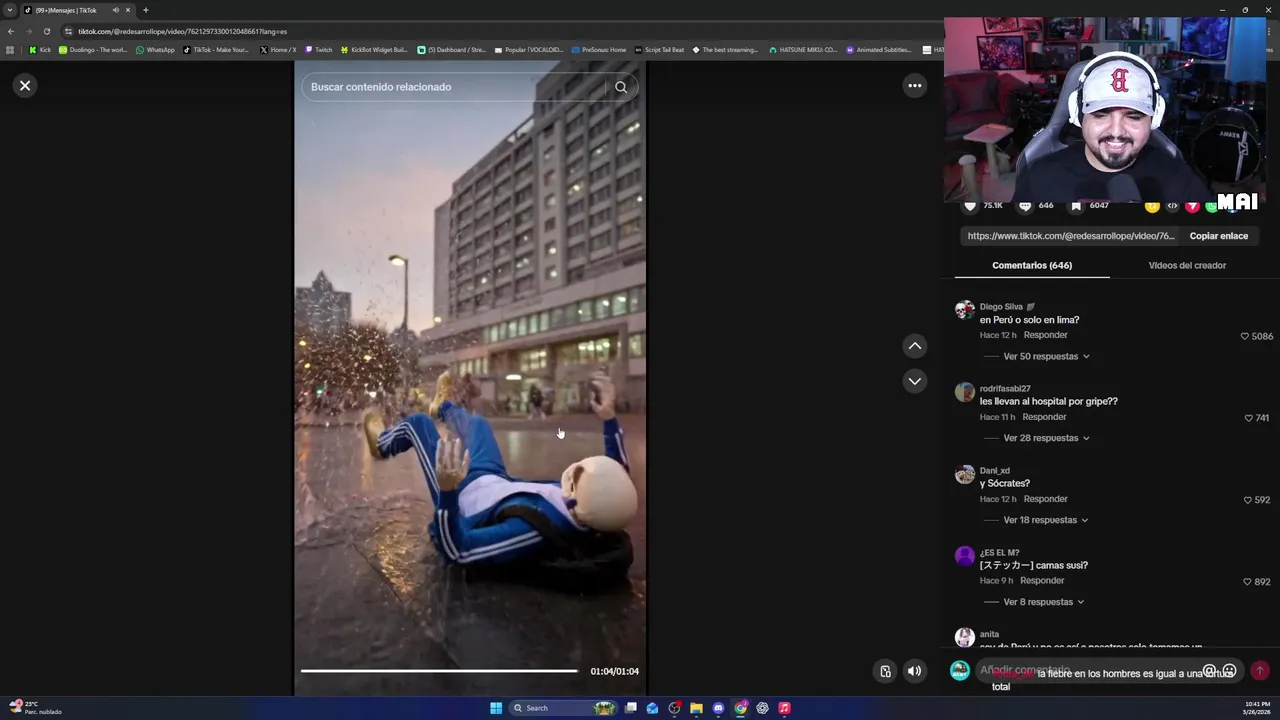
Task: Open the tab search dropdown arrow
Action: (10, 10)
